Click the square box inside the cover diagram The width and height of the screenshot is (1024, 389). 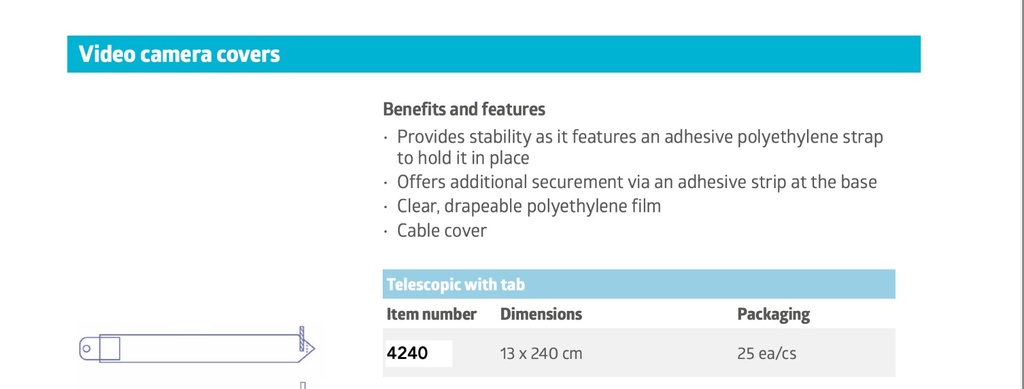tap(110, 349)
